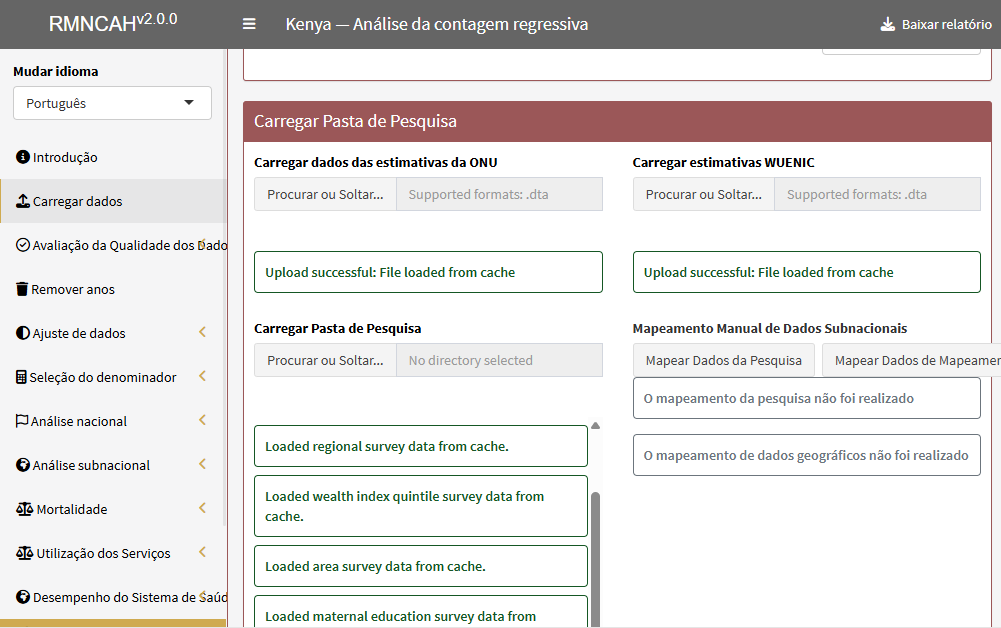Click 'O mapeamento da pesquisa não foi realizado' text
1001x628 pixels.
pos(778,398)
